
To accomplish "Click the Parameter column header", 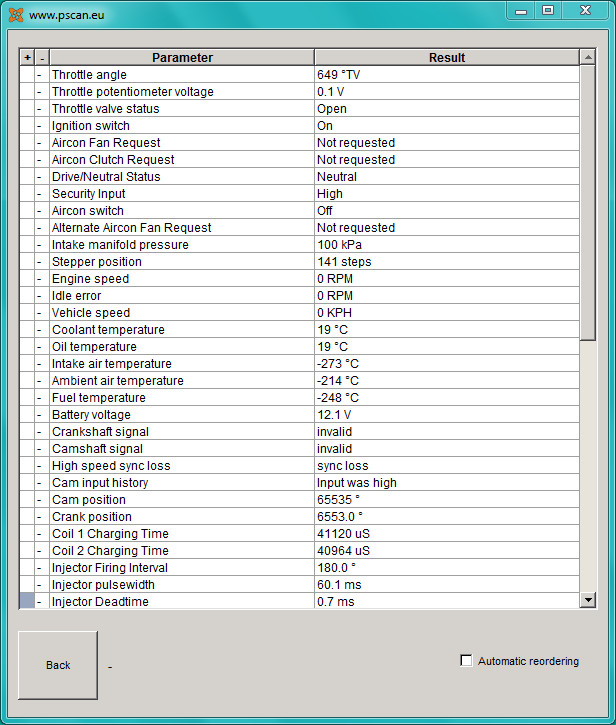I will click(x=182, y=57).
